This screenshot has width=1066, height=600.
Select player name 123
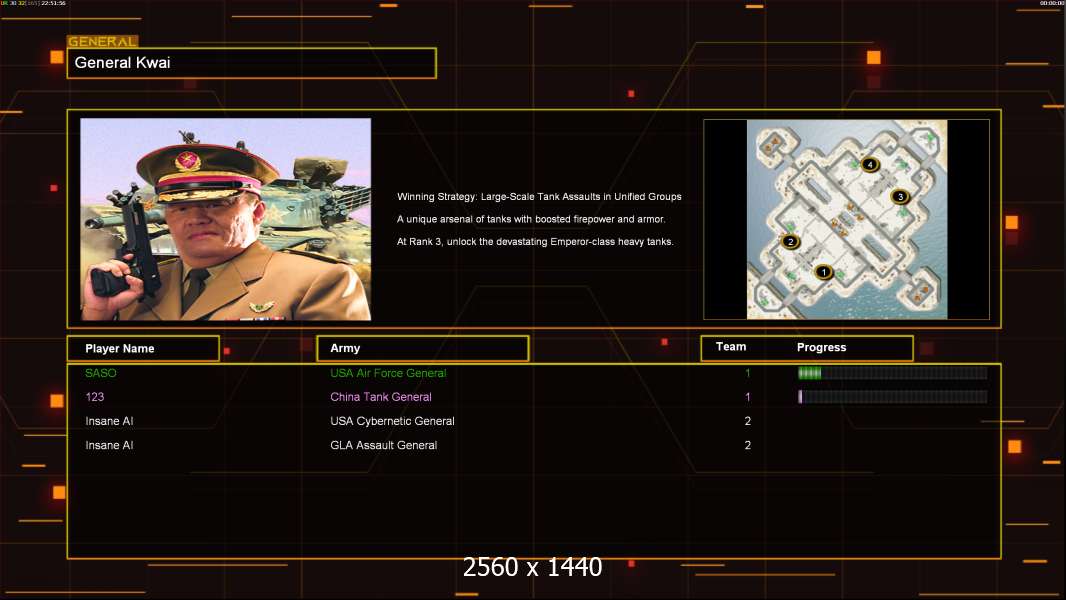click(94, 397)
